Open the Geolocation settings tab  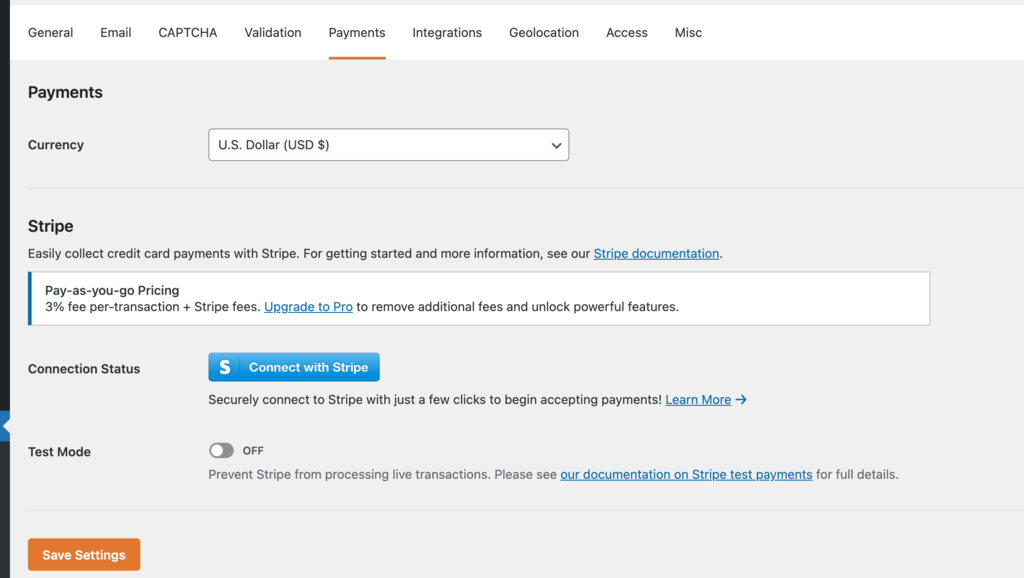[x=544, y=32]
